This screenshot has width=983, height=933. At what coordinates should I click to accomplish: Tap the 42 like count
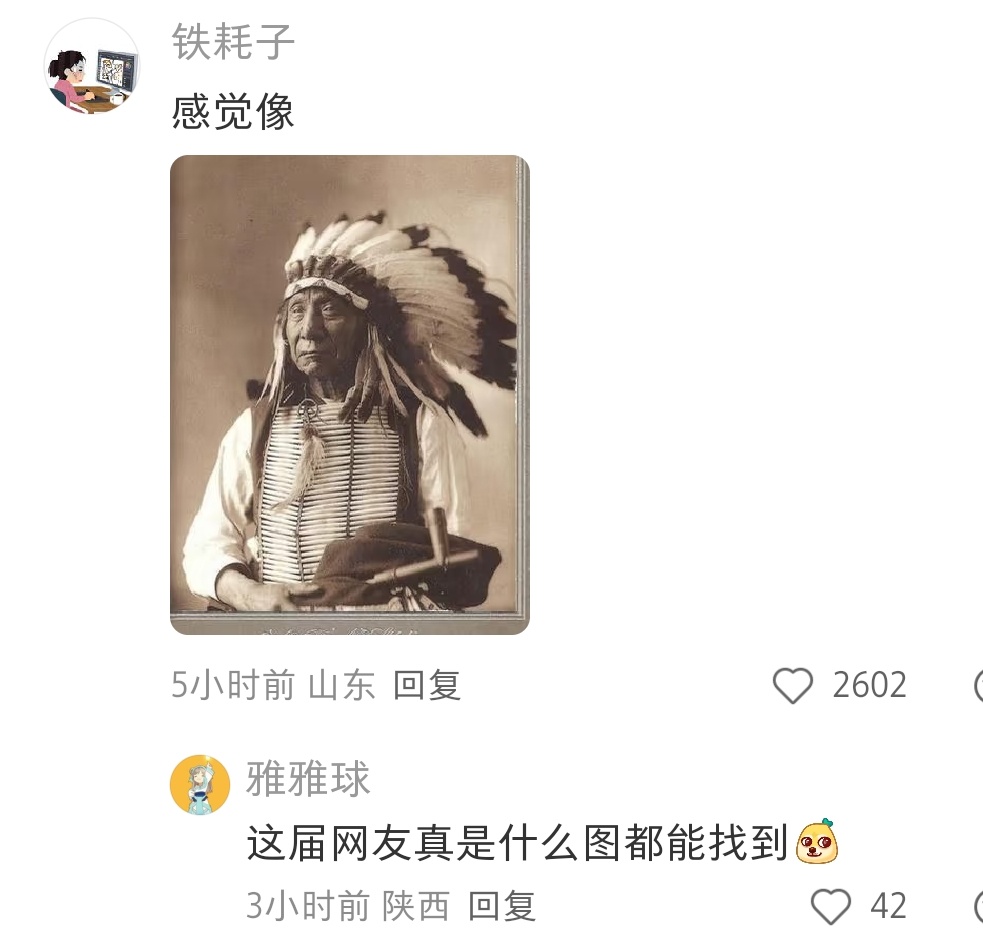pyautogui.click(x=888, y=906)
